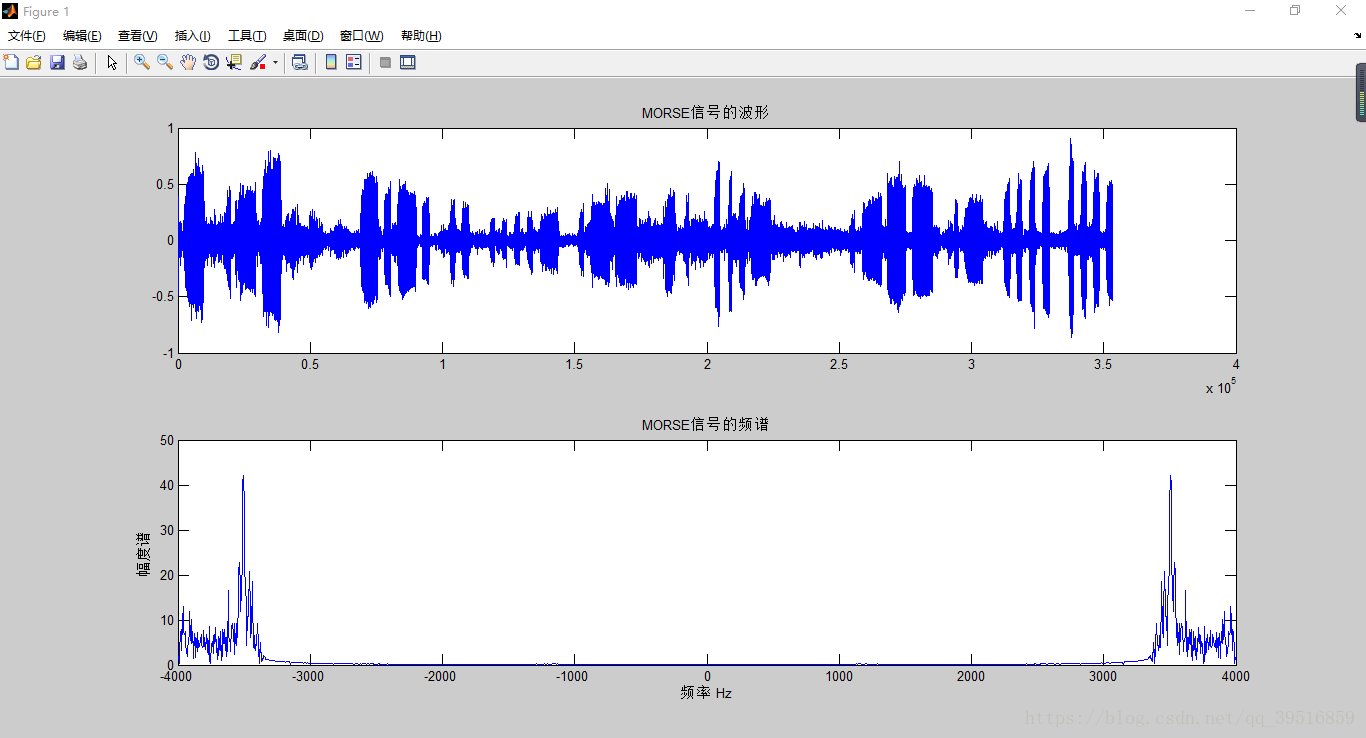Minimize the Figure 1 window
Viewport: 1366px width, 738px height.
point(1250,11)
